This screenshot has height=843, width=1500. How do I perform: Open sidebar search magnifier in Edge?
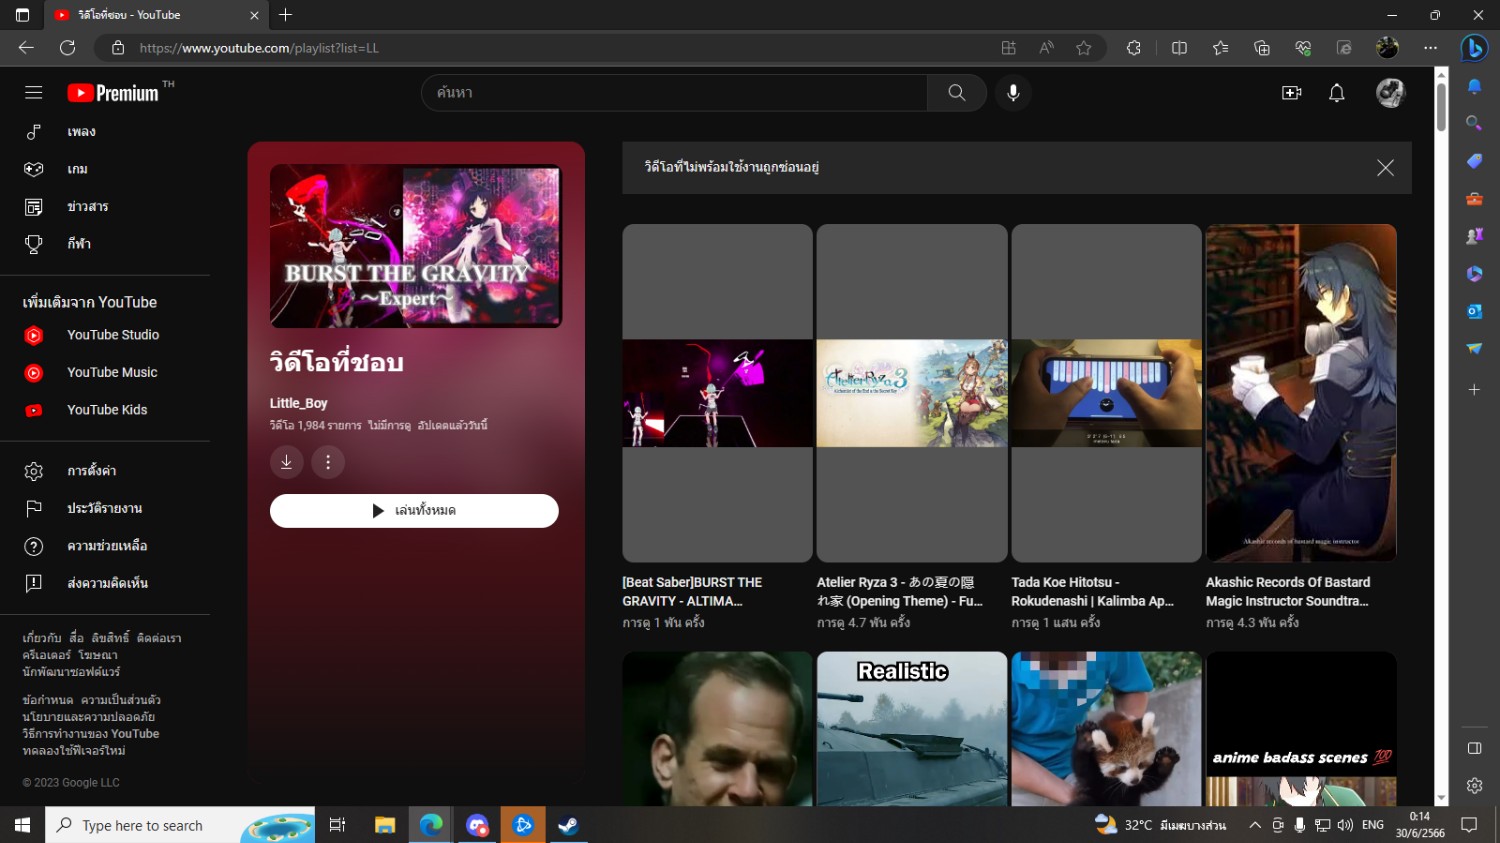[1474, 123]
